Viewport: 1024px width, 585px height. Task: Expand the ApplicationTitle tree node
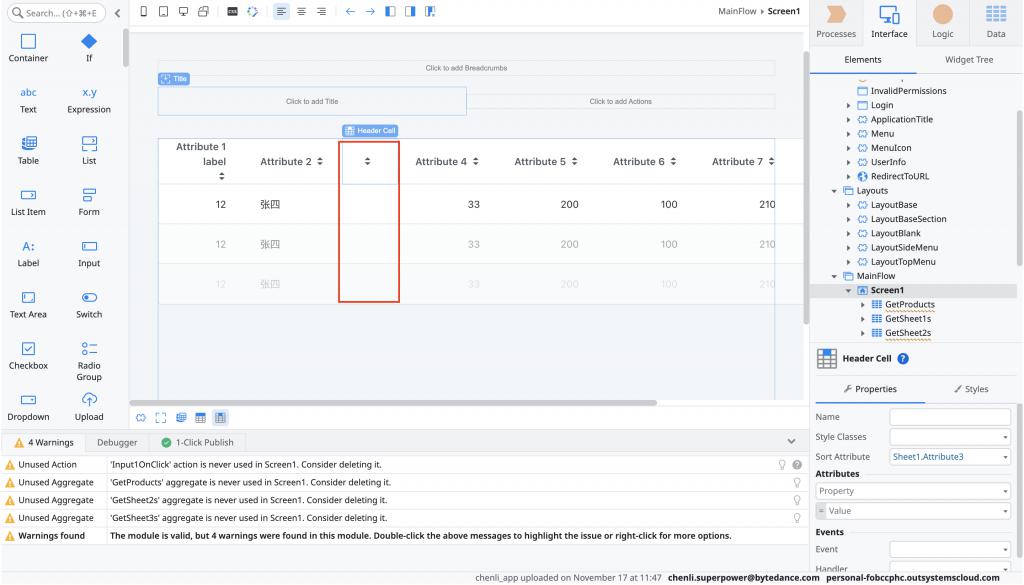pos(848,119)
